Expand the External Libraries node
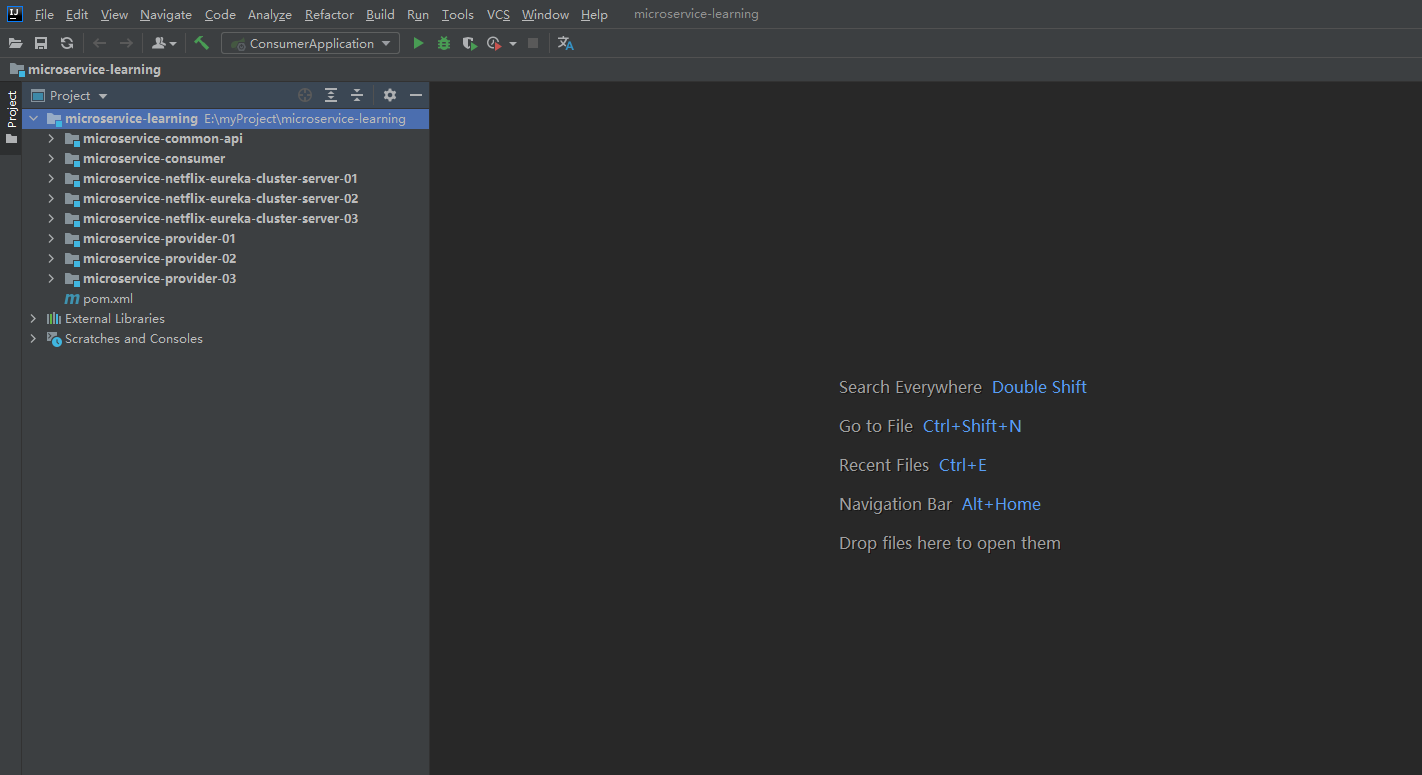1422x775 pixels. [x=33, y=318]
